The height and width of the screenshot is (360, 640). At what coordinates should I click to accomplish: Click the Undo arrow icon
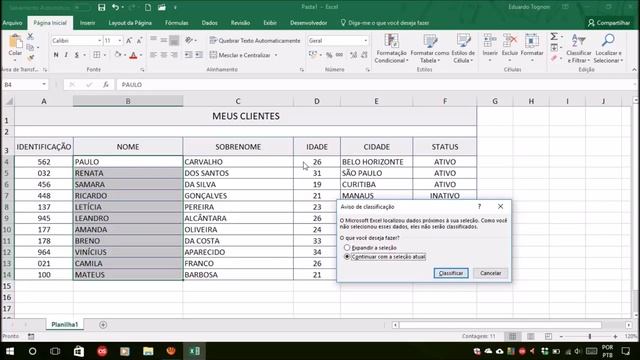pos(116,7)
